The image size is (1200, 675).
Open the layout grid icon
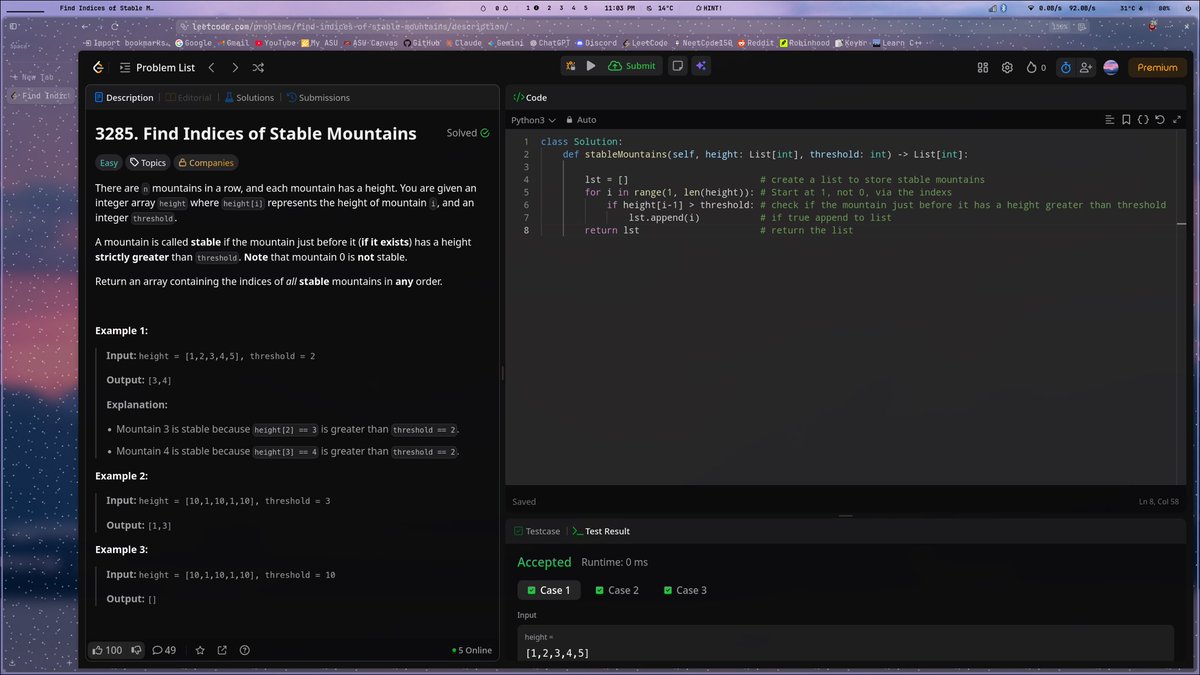click(x=983, y=67)
